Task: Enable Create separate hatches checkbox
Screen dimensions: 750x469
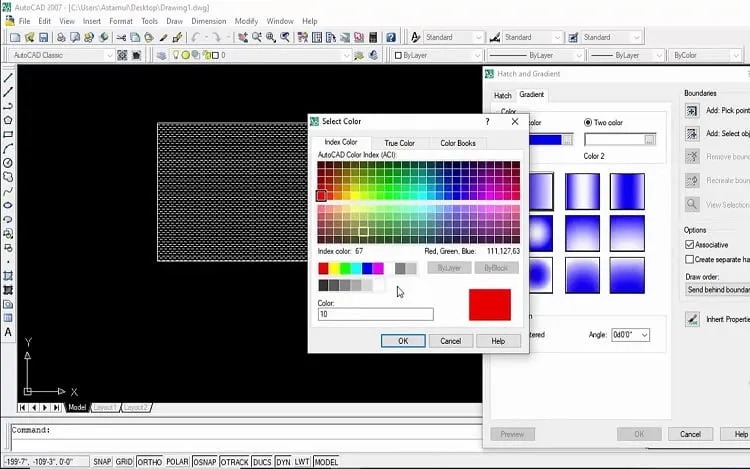Action: pyautogui.click(x=689, y=260)
